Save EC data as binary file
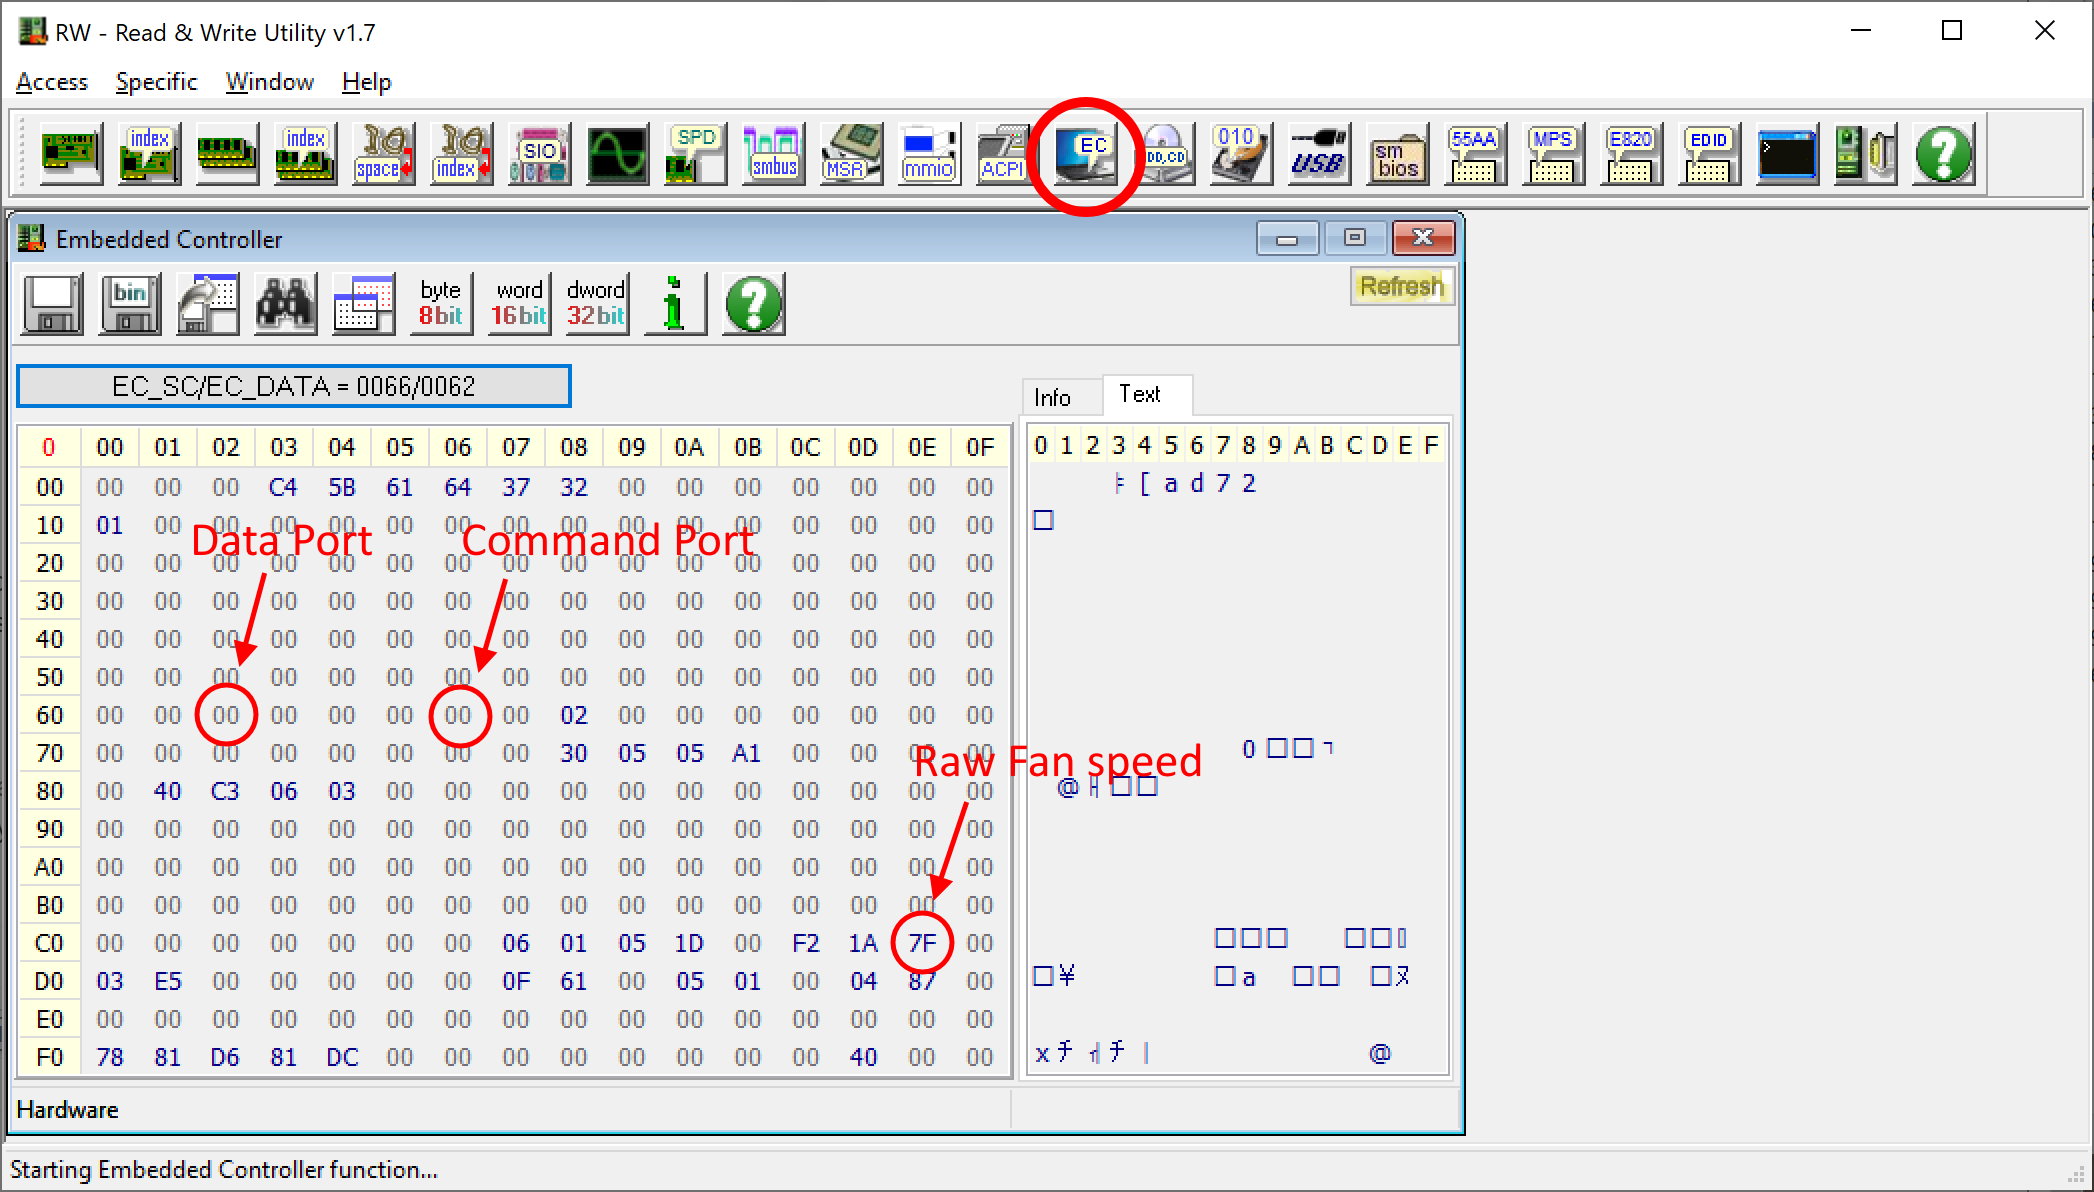The image size is (2094, 1192). [131, 304]
